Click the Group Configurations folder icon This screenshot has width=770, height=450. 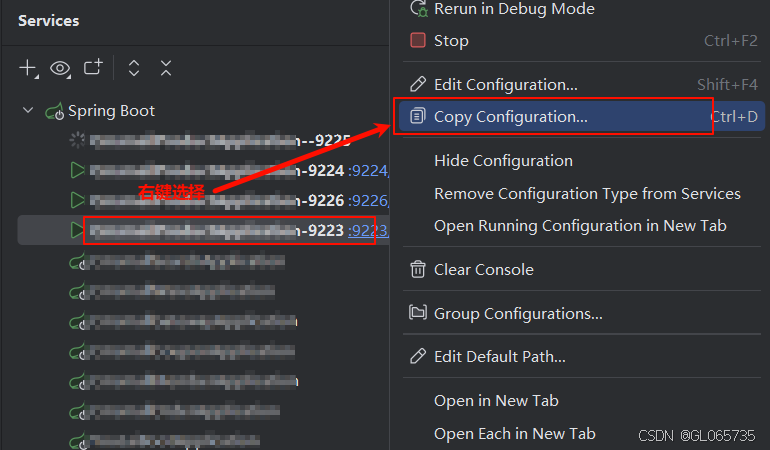click(x=418, y=312)
